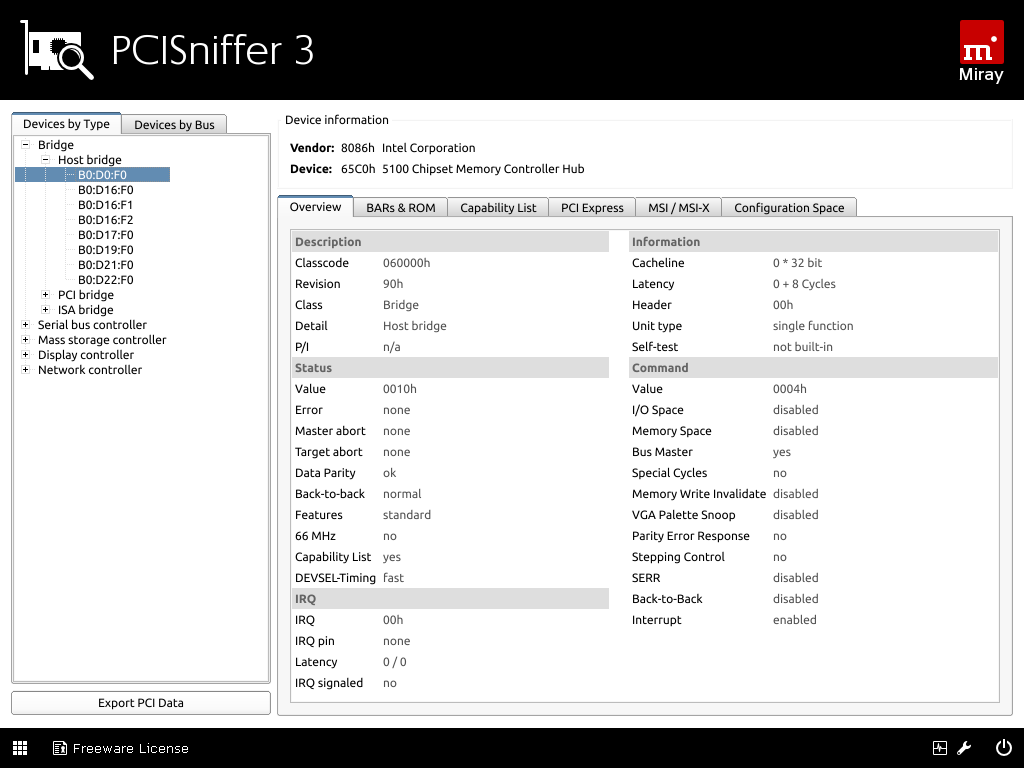1024x768 pixels.
Task: Click the power button icon
Action: 1004,748
